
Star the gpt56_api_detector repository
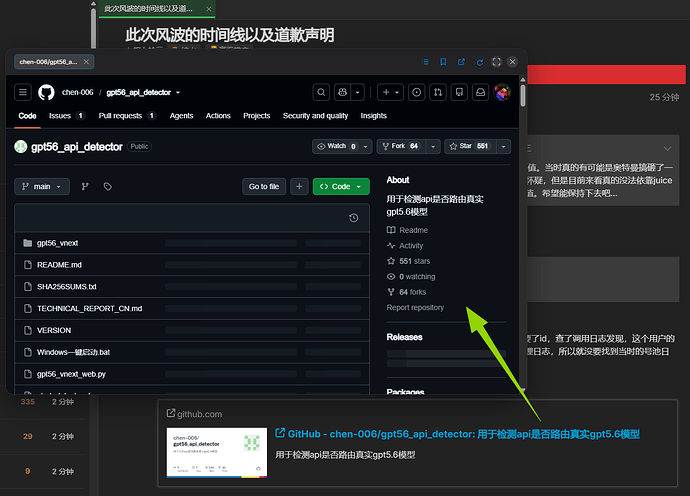470,147
